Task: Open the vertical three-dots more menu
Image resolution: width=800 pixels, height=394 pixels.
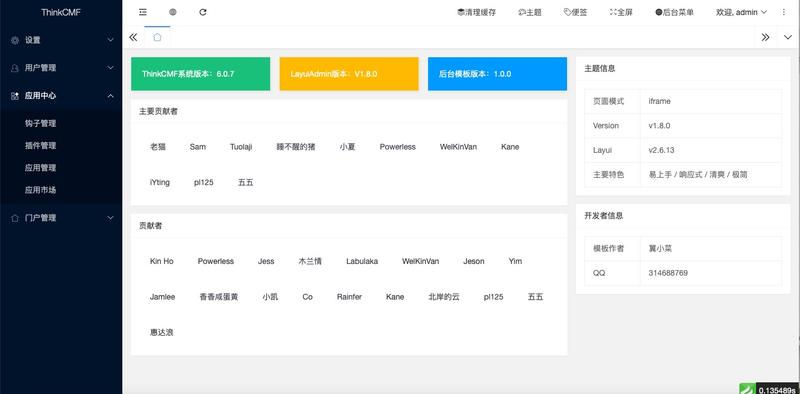Action: click(784, 12)
